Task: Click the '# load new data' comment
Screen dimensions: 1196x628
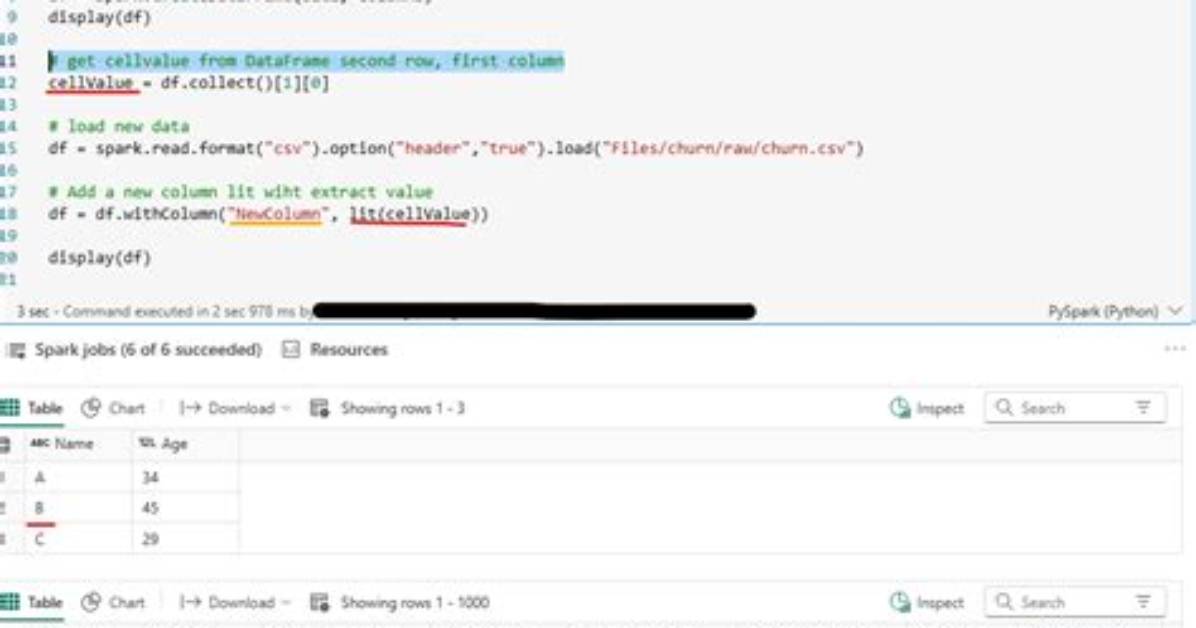Action: (x=118, y=126)
